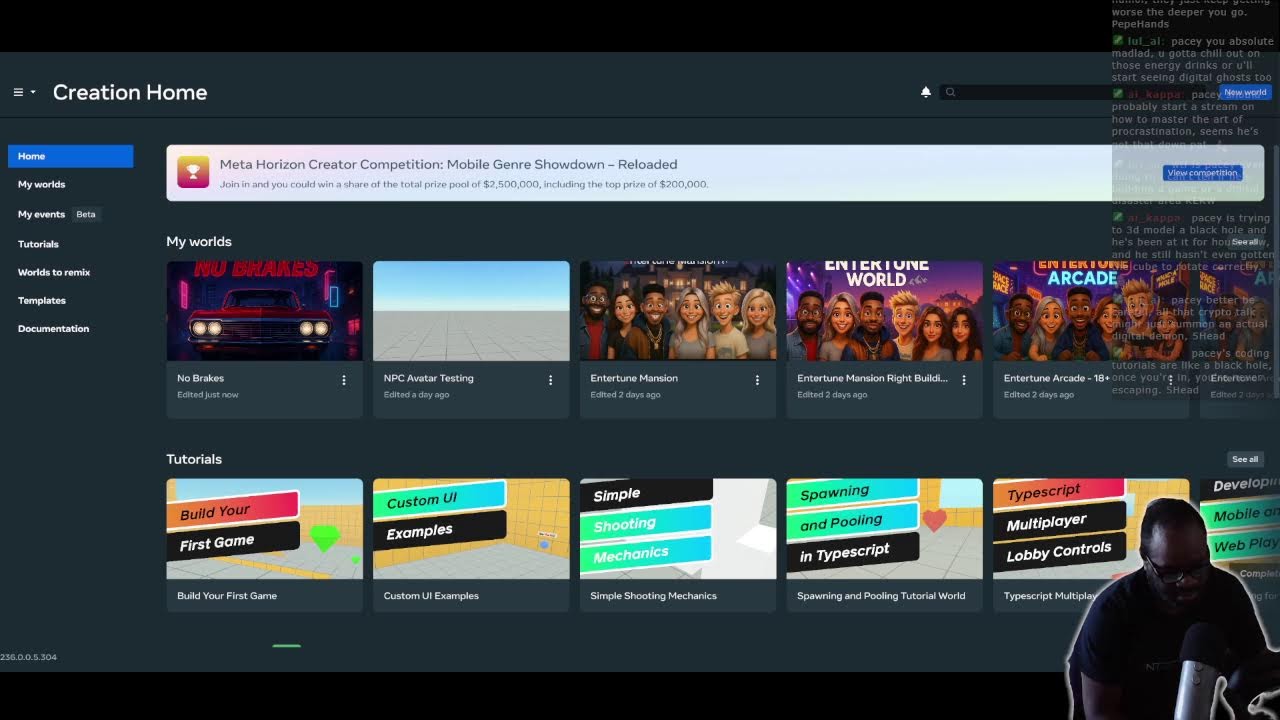Viewport: 1280px width, 720px height.
Task: Open options menu for No Brakes
Action: [344, 380]
